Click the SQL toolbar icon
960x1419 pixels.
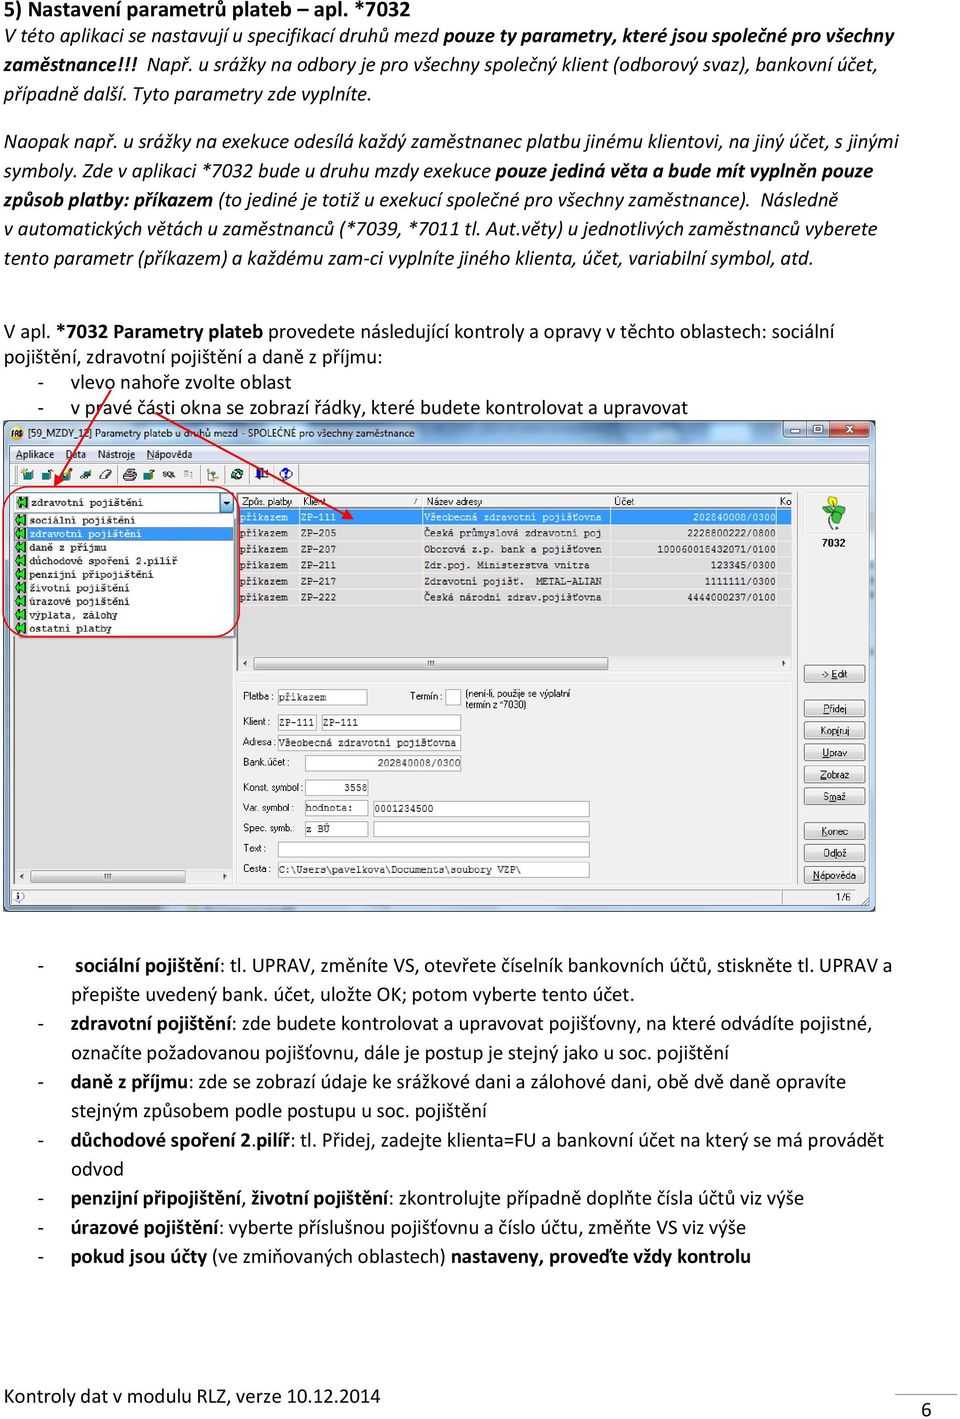(169, 474)
